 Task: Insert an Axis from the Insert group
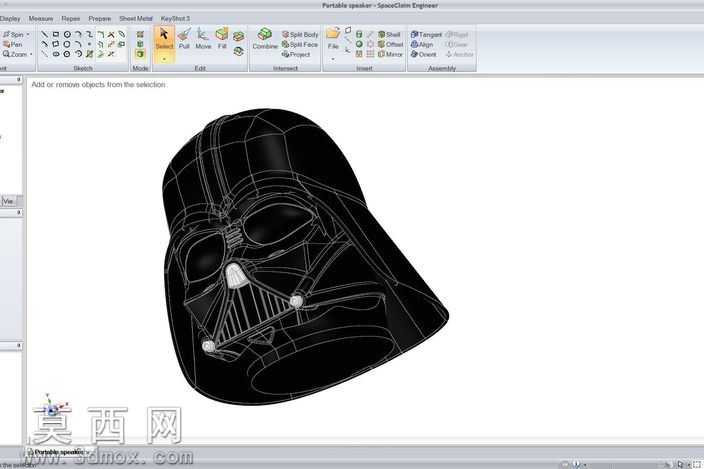(348, 40)
